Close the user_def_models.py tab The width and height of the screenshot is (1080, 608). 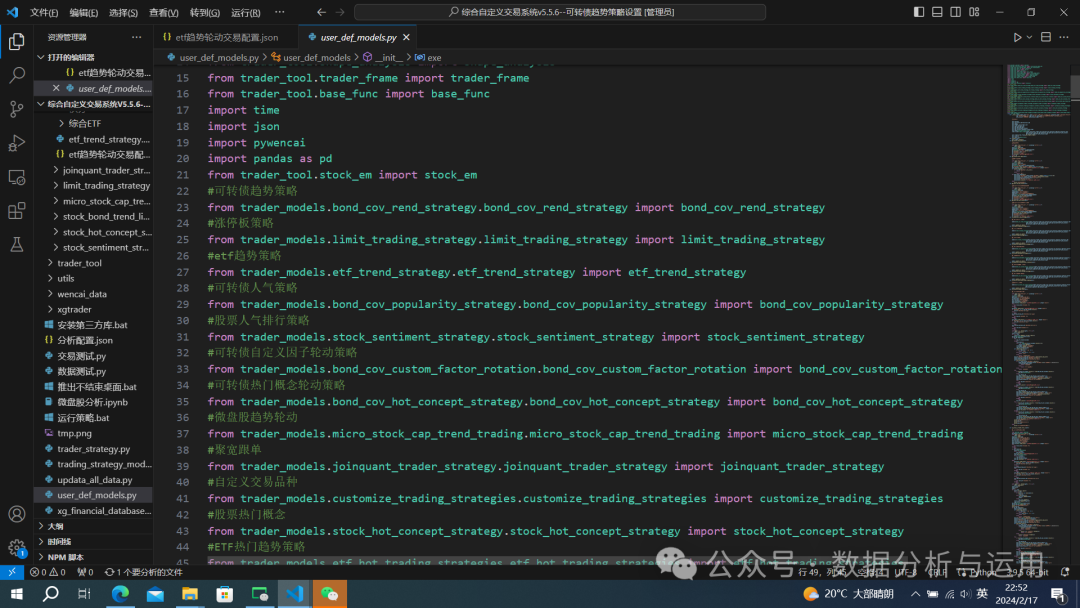pos(406,37)
